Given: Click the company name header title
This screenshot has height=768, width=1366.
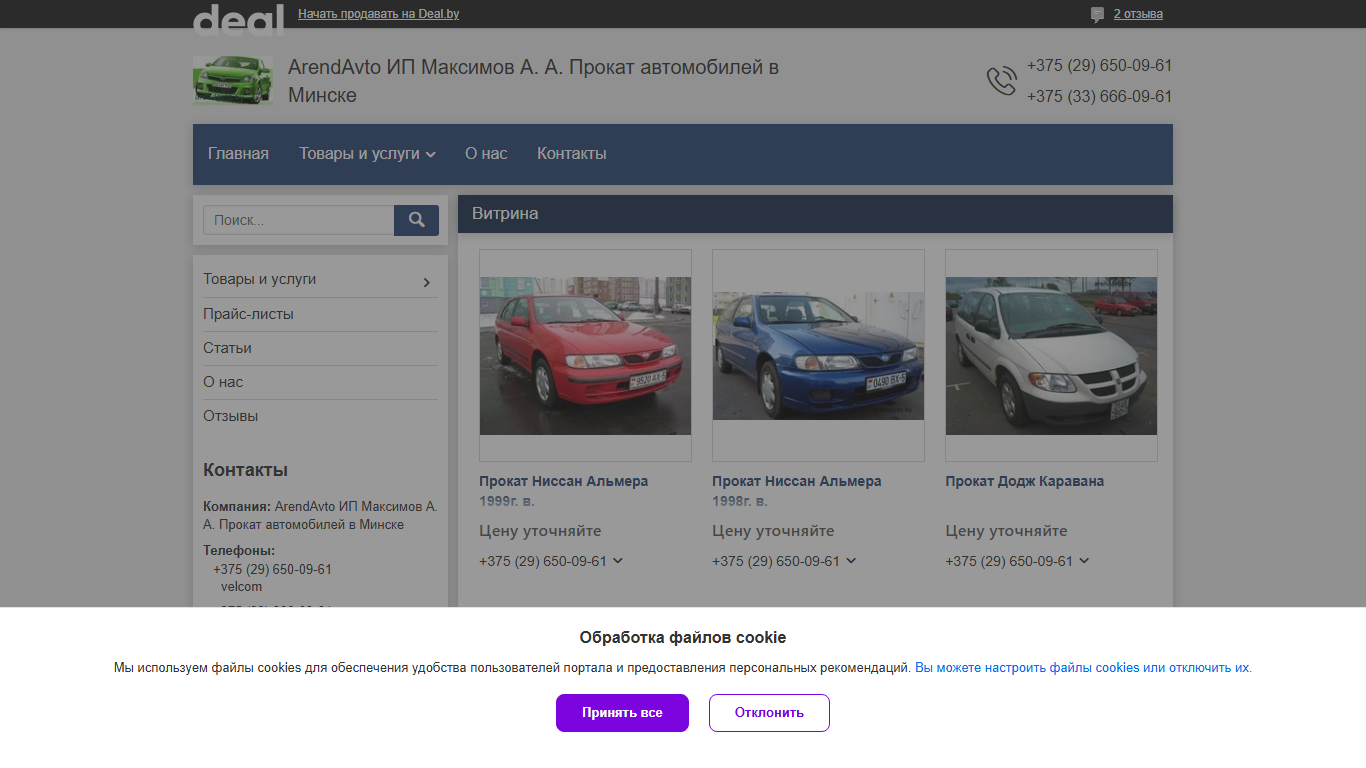Looking at the screenshot, I should 533,81.
